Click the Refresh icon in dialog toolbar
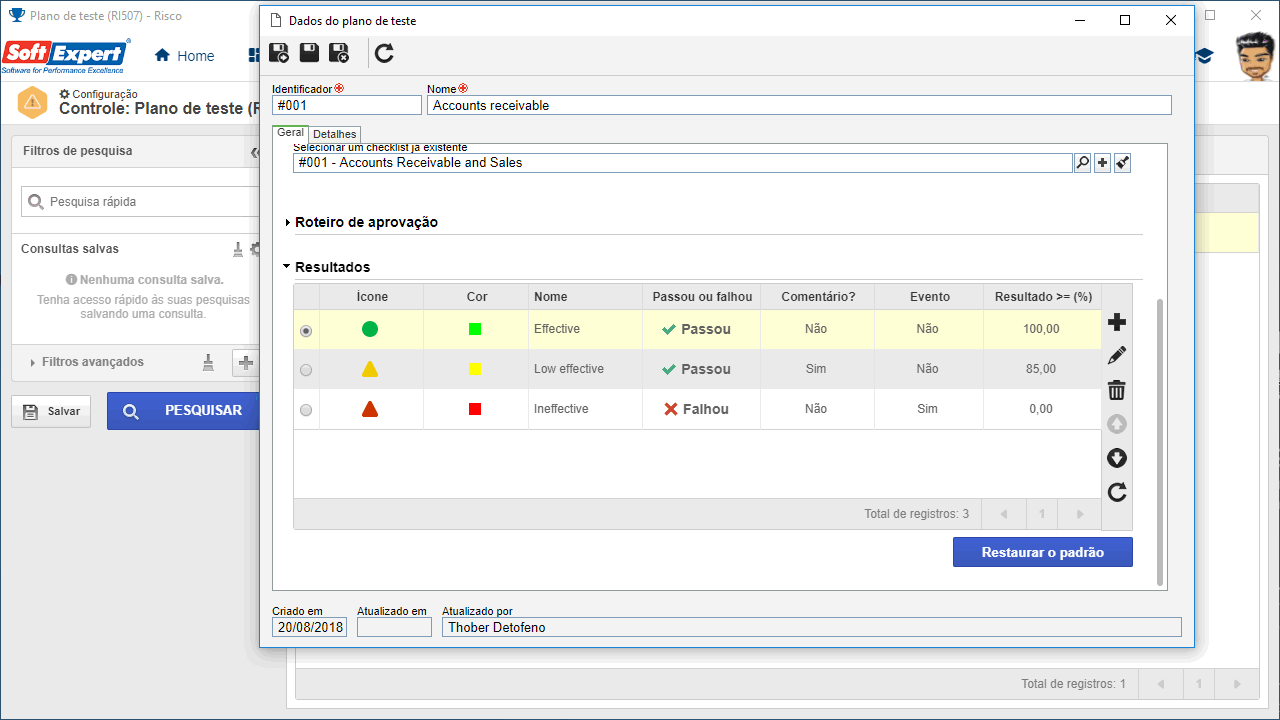This screenshot has width=1280, height=720. (384, 54)
